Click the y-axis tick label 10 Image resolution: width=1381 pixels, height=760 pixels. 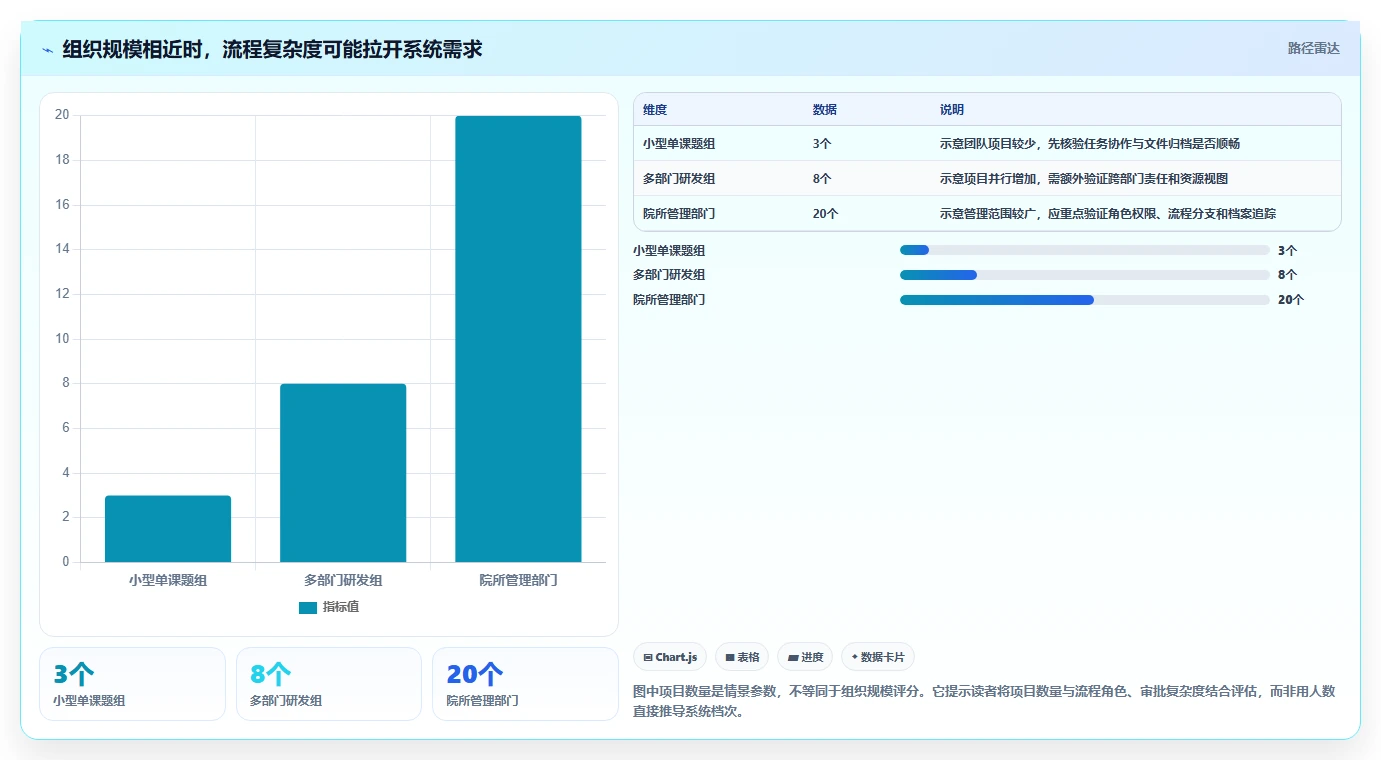(x=62, y=339)
